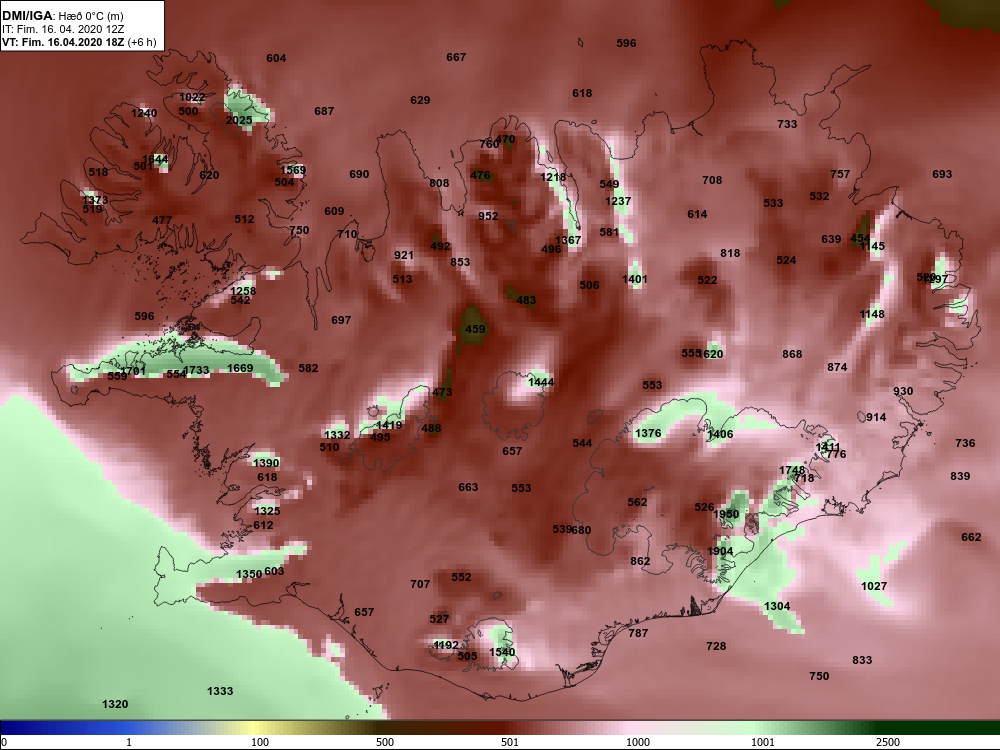This screenshot has height=750, width=1000.
Task: Click the 1325 height value
Action: pos(267,511)
